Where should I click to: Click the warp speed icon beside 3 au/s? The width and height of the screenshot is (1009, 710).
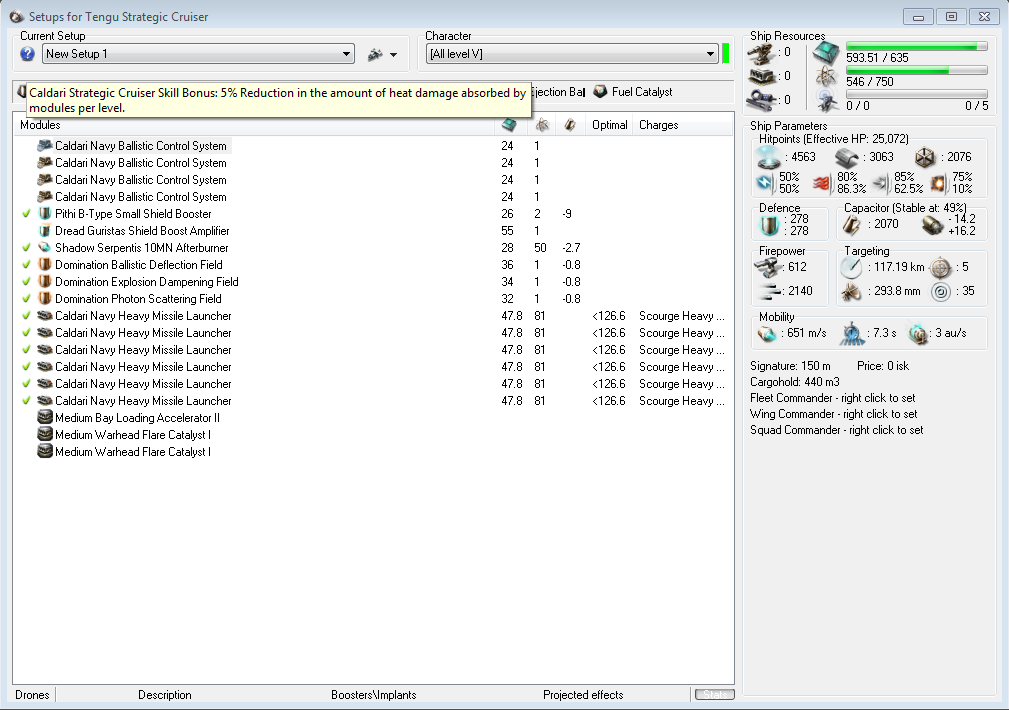[x=918, y=333]
